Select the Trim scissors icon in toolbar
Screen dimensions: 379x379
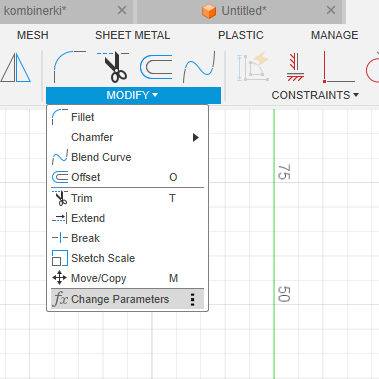(113, 67)
